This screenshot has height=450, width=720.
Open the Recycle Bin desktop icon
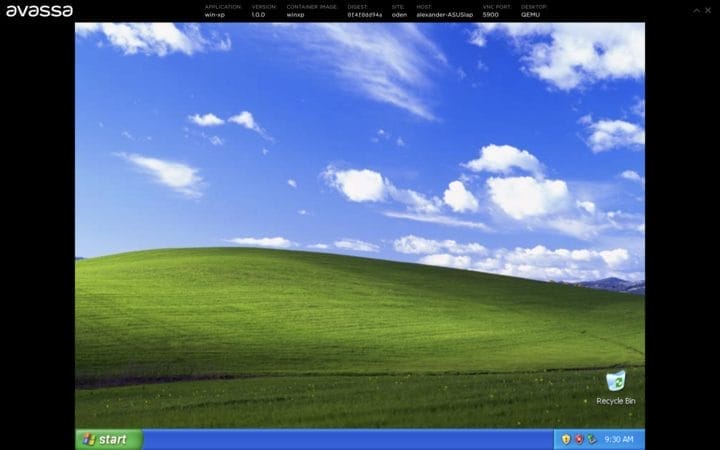point(615,381)
